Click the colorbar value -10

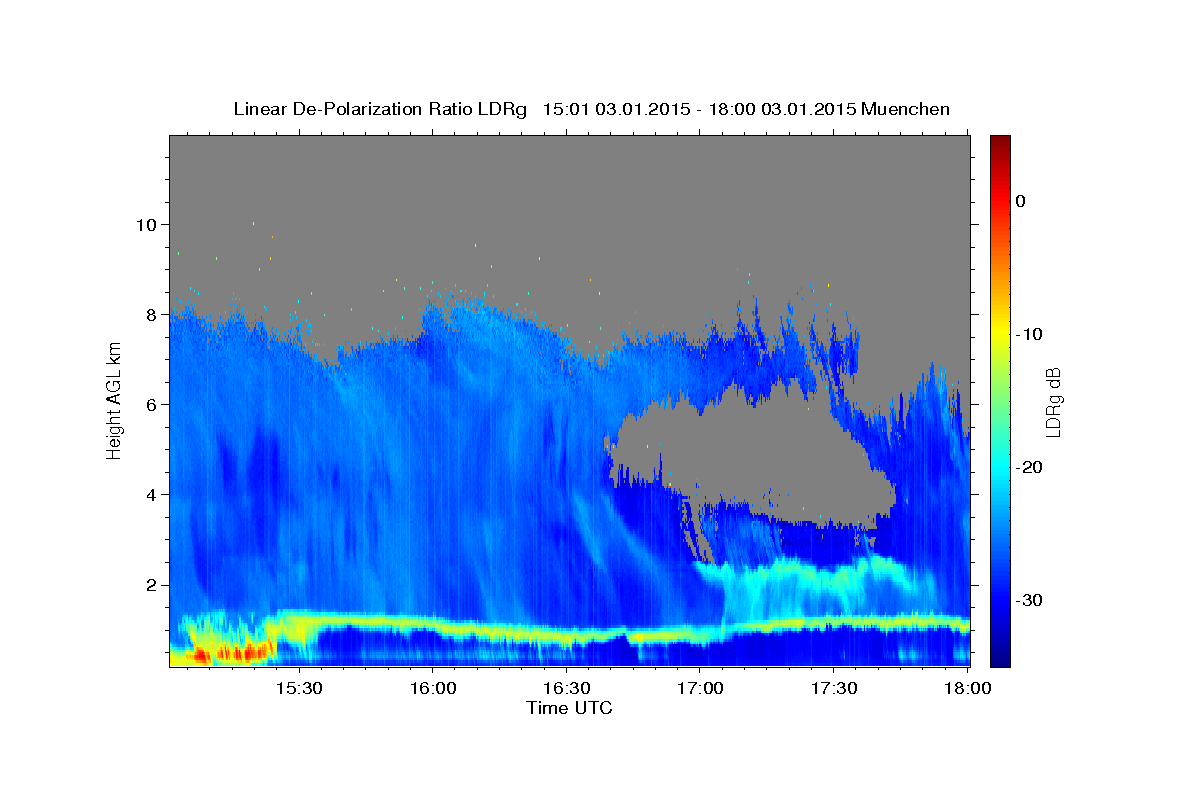[x=1029, y=334]
